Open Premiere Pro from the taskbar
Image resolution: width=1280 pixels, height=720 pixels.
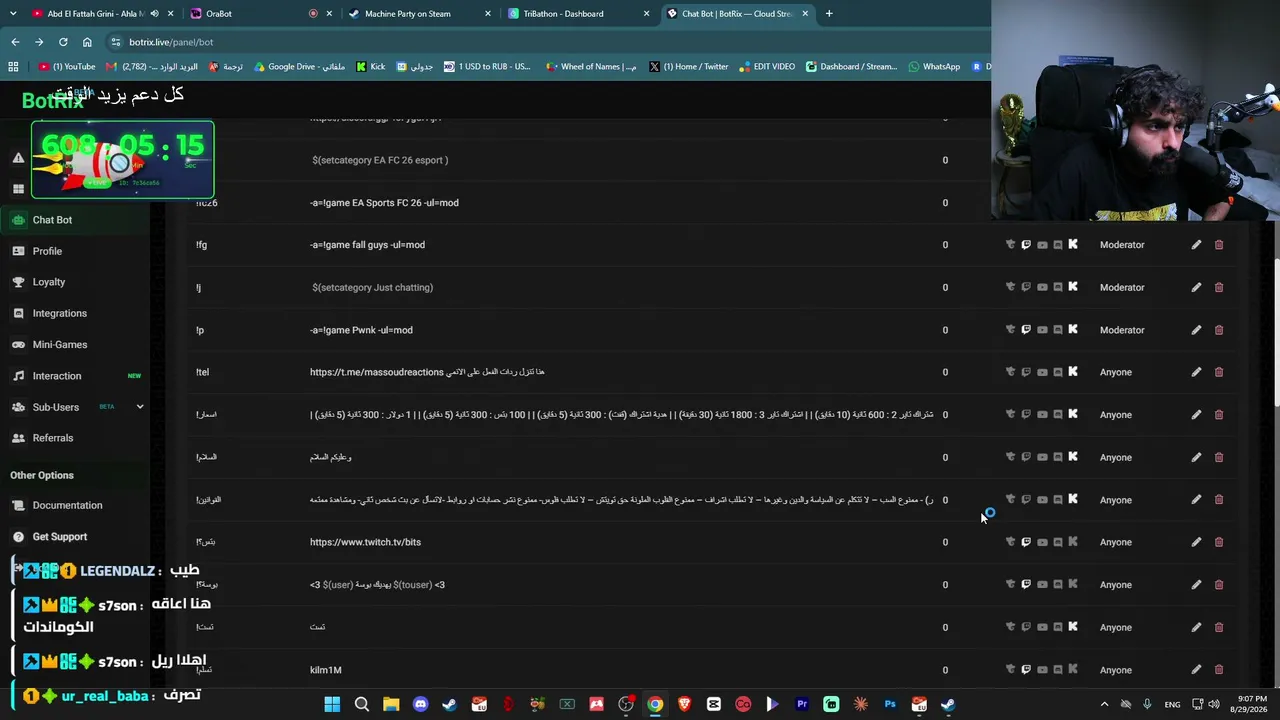802,704
